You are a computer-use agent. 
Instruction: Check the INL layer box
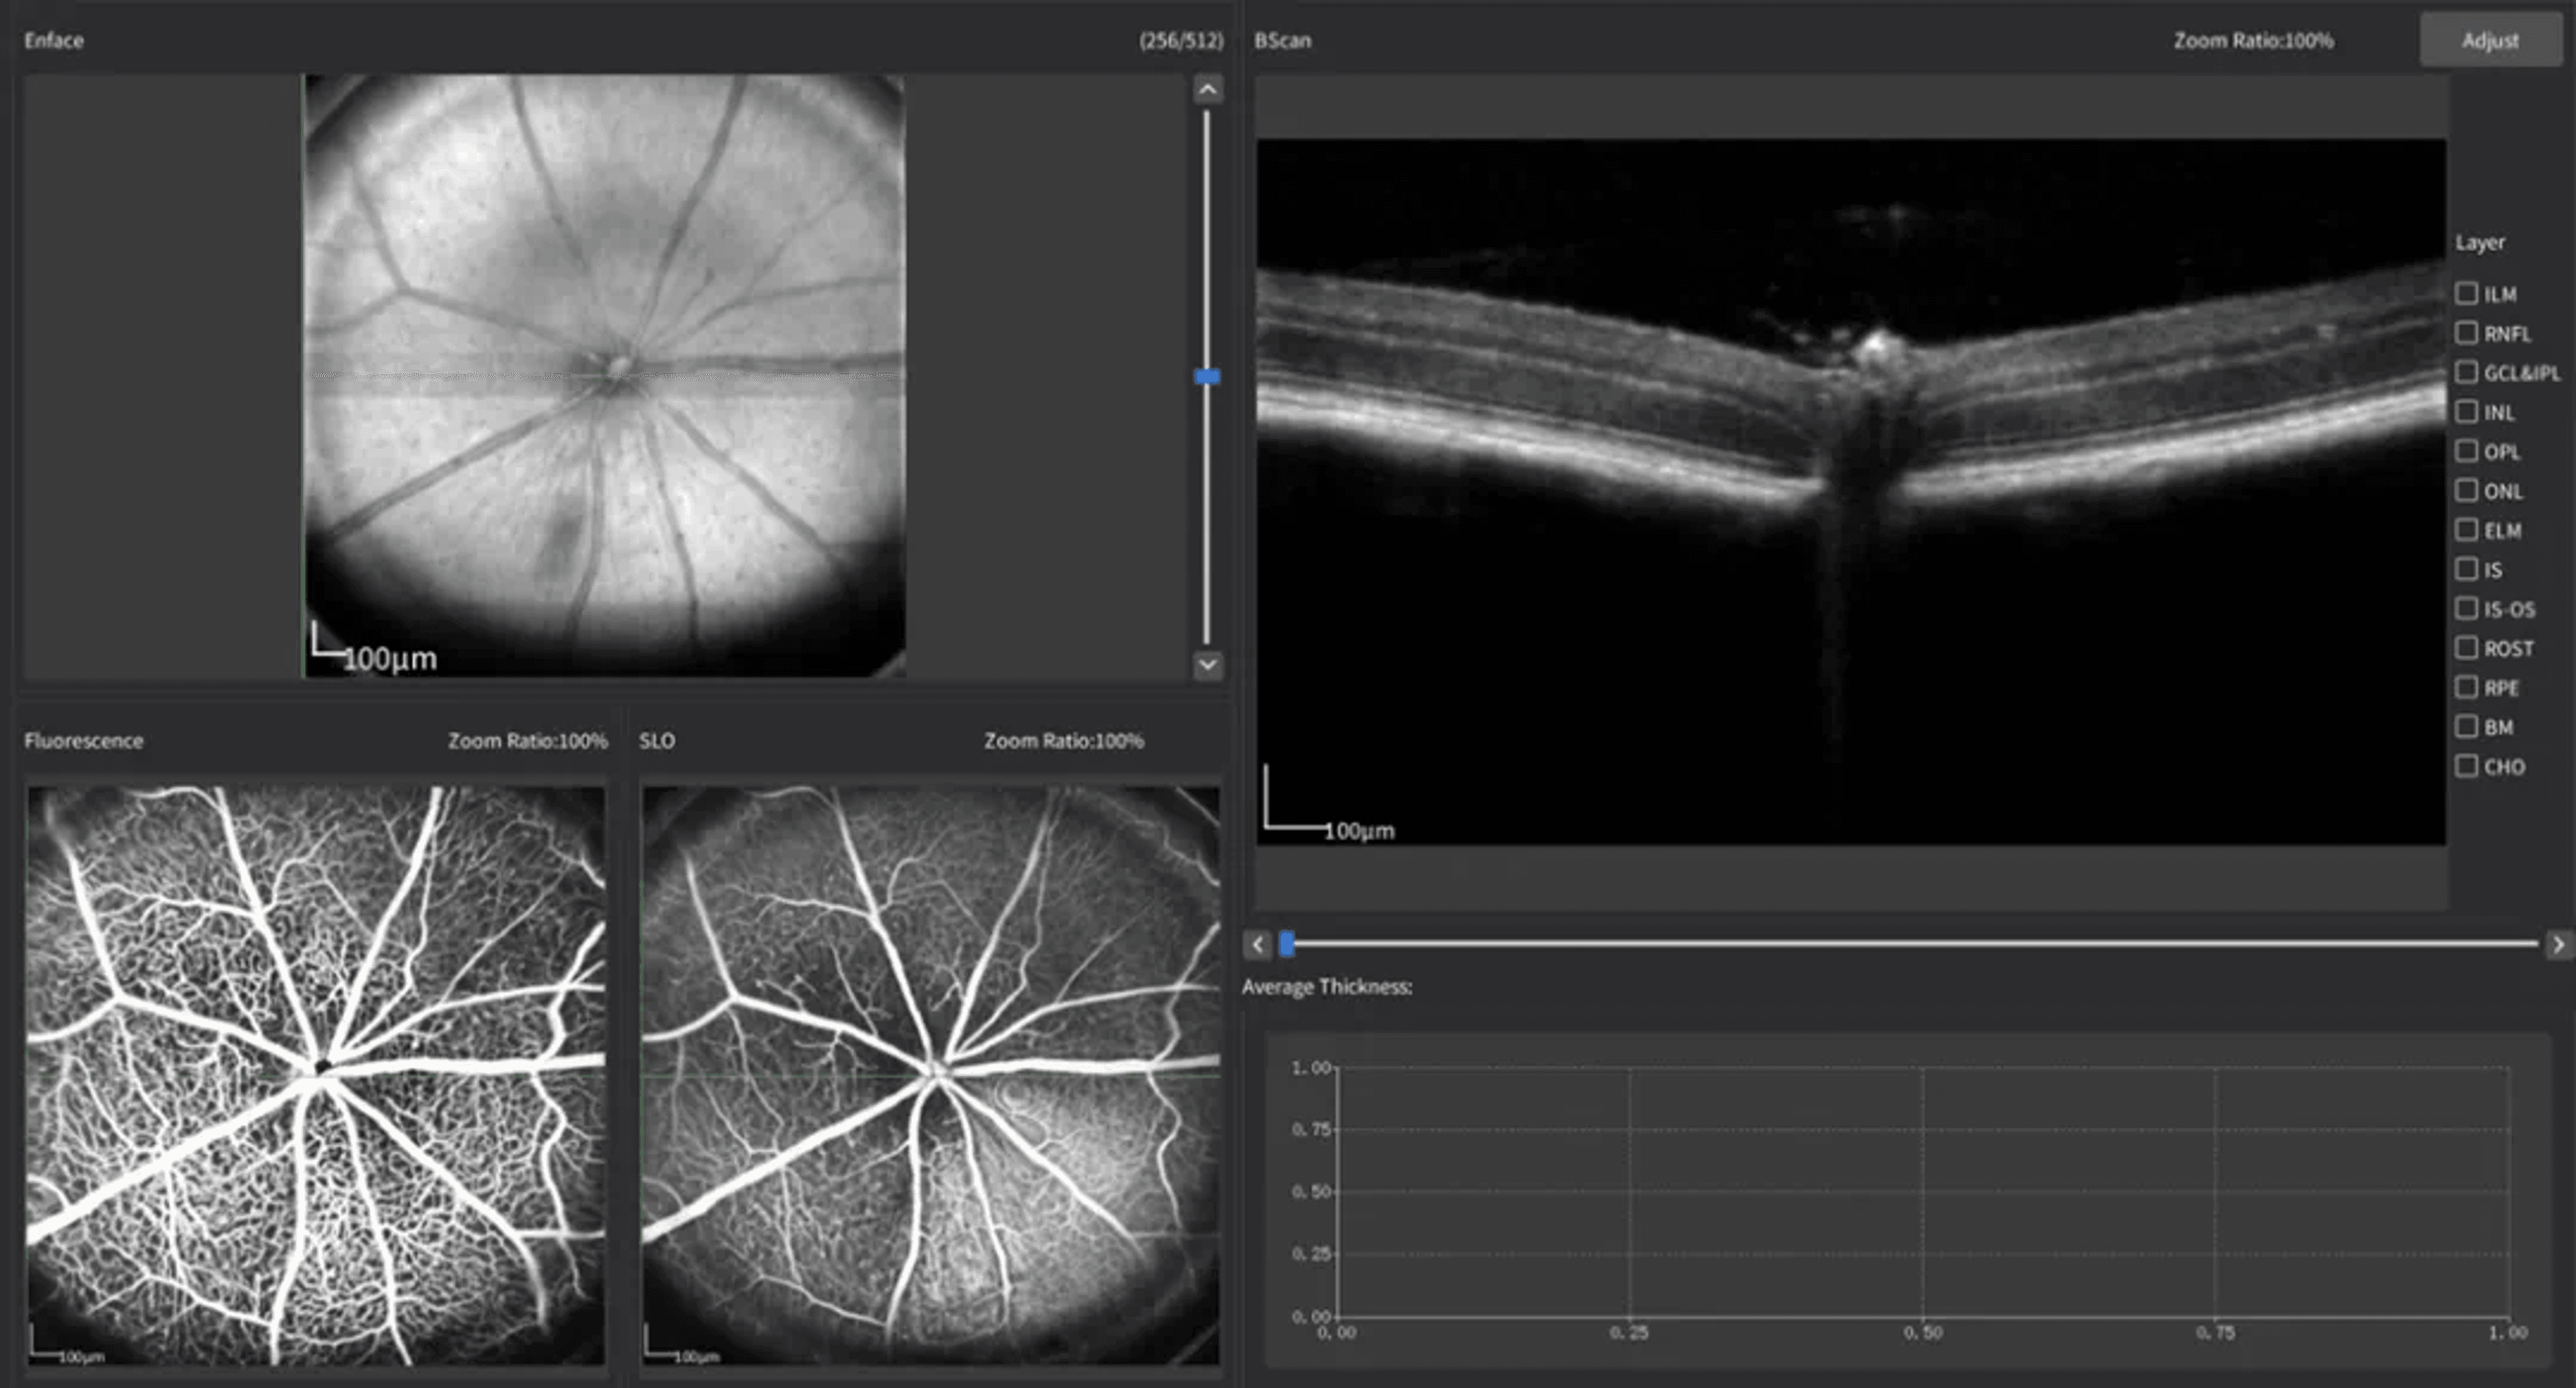[x=2466, y=411]
